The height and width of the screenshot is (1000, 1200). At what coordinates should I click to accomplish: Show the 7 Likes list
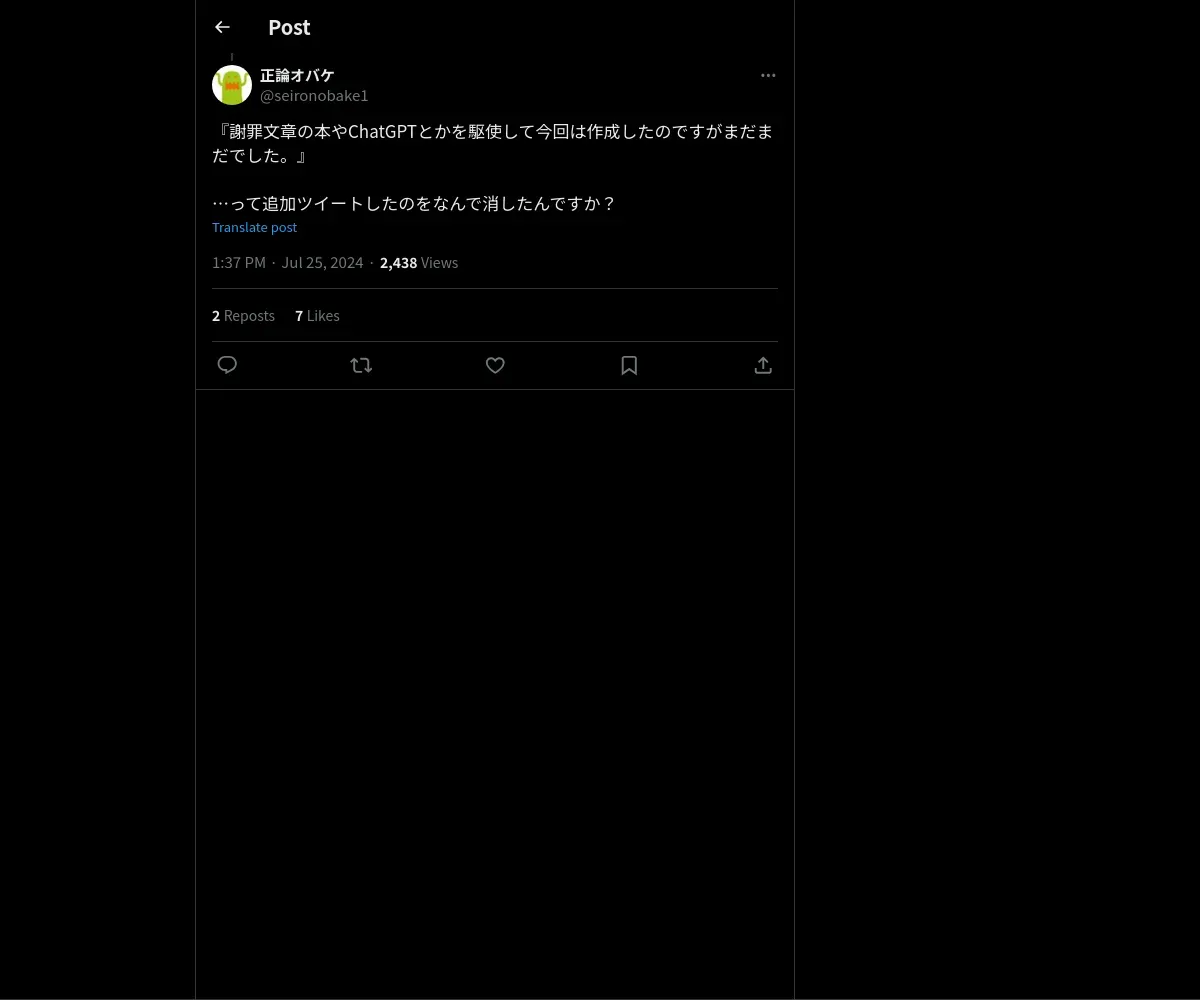point(317,315)
